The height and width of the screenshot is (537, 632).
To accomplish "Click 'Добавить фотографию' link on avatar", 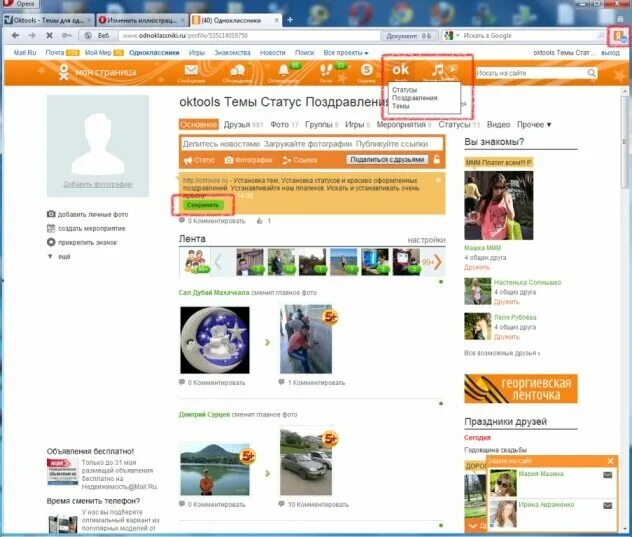I will 98,184.
